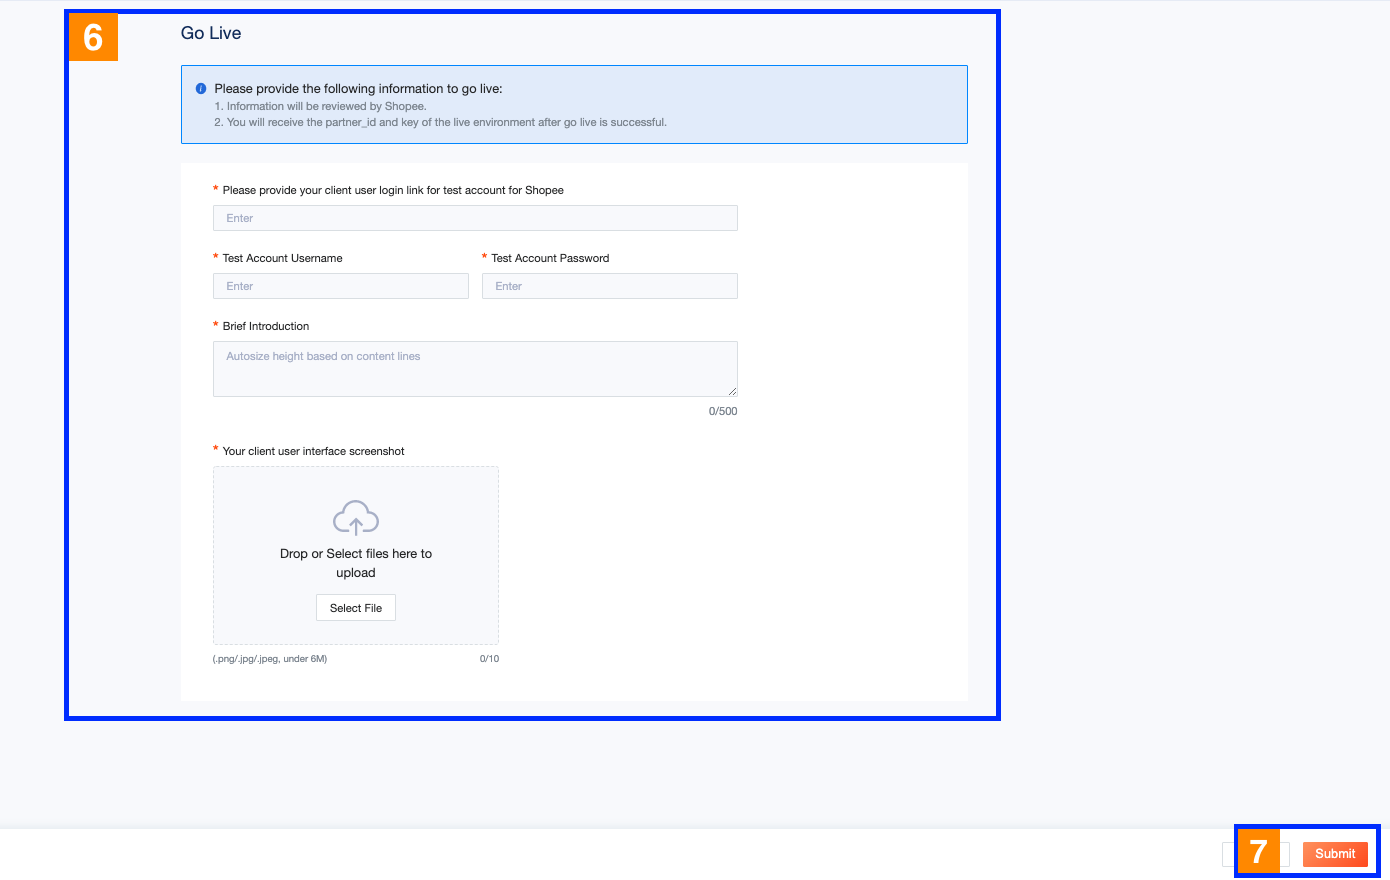Click the partially hidden button beside Submit
Viewport: 1390px width, 880px height.
1229,854
